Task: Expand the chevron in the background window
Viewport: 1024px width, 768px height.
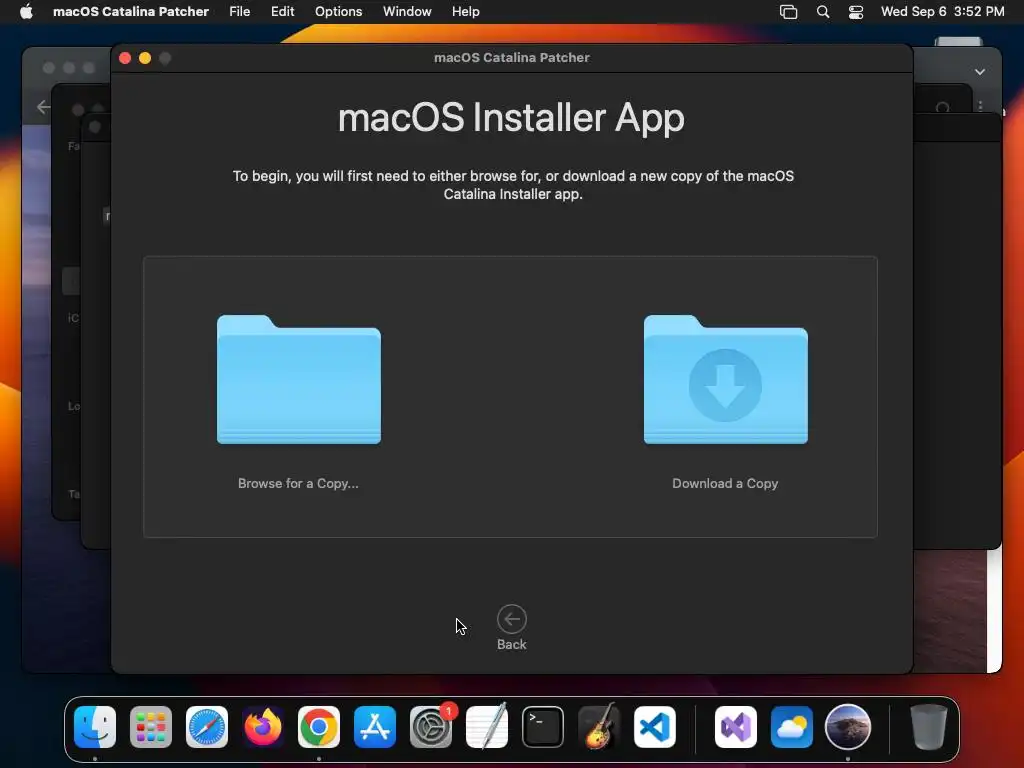Action: pyautogui.click(x=980, y=72)
